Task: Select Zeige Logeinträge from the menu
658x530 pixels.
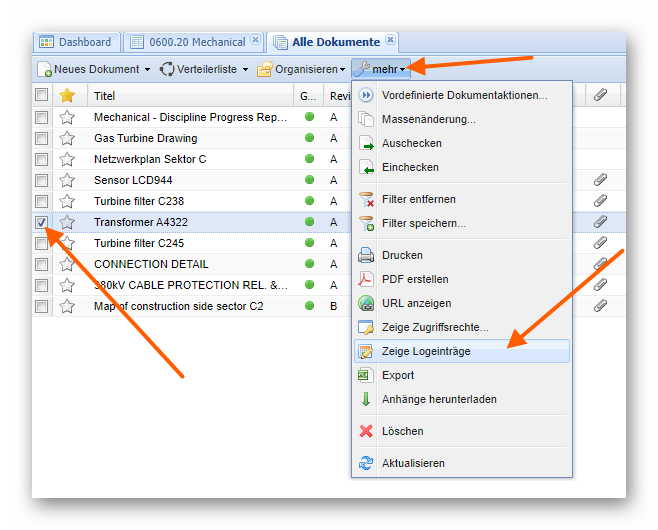Action: (x=426, y=351)
